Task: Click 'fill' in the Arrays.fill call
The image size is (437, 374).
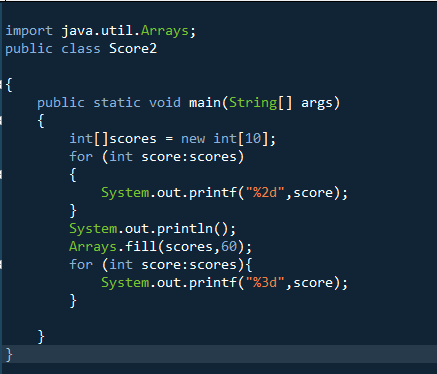Action: [141, 247]
